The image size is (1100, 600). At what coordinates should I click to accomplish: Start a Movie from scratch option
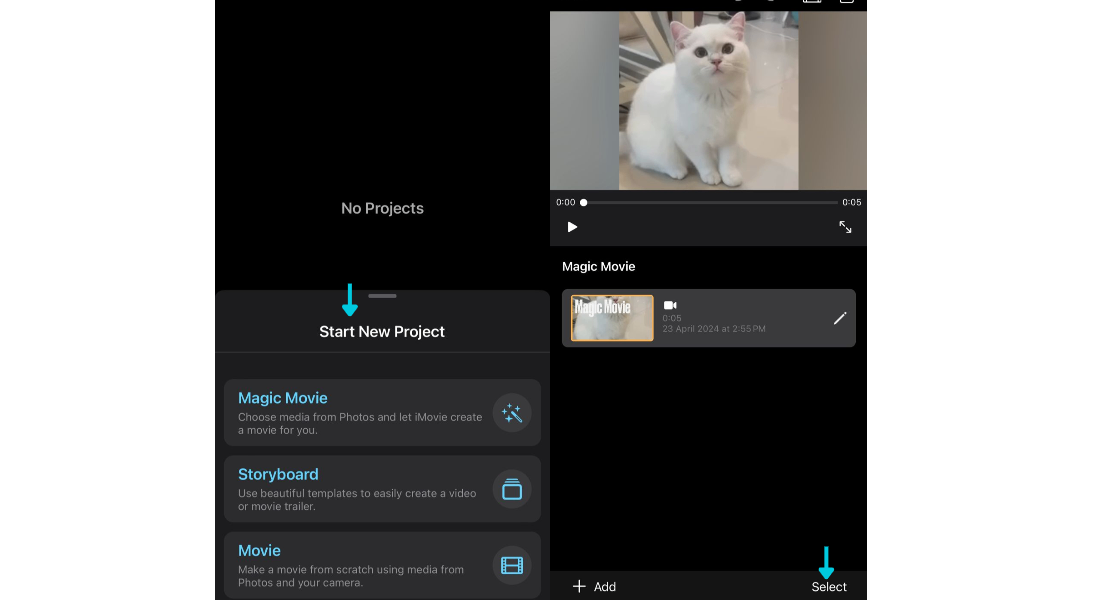coord(382,565)
